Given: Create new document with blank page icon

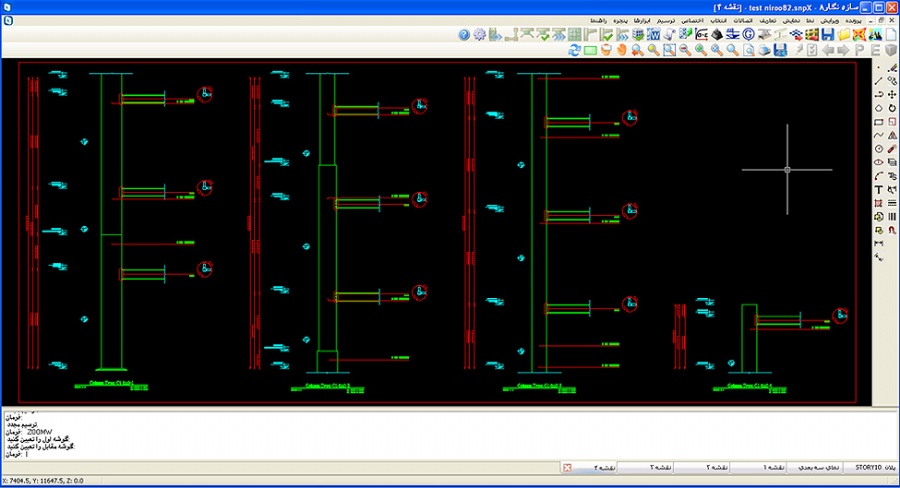Looking at the screenshot, I should 890,35.
